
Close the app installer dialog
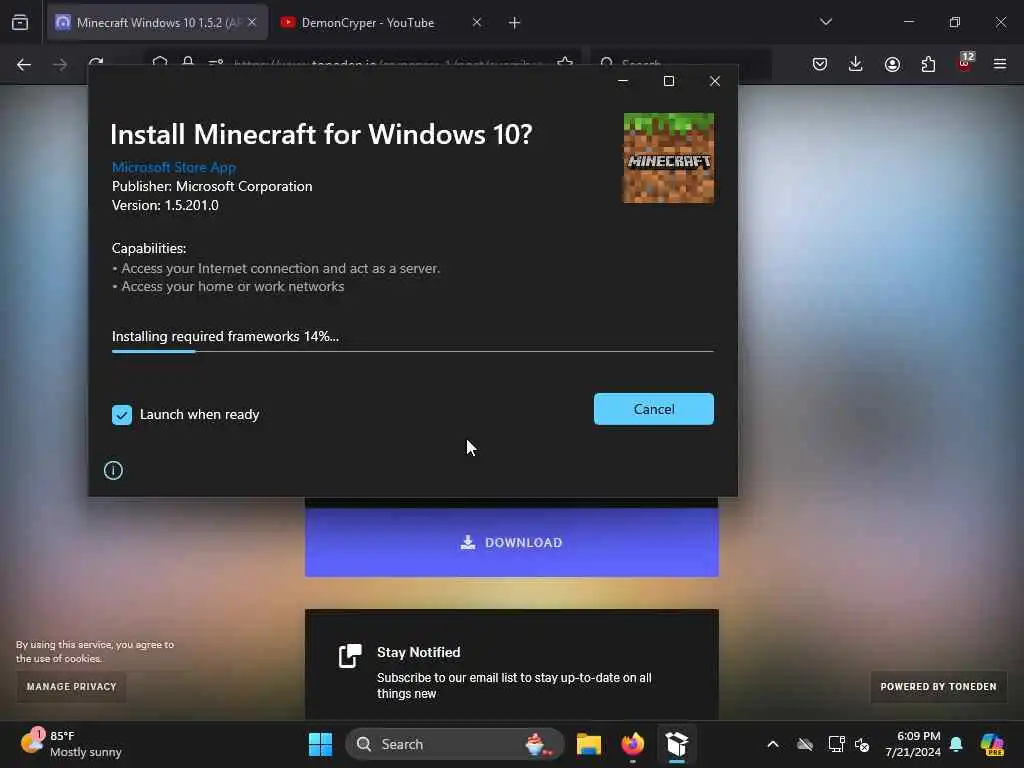(714, 81)
